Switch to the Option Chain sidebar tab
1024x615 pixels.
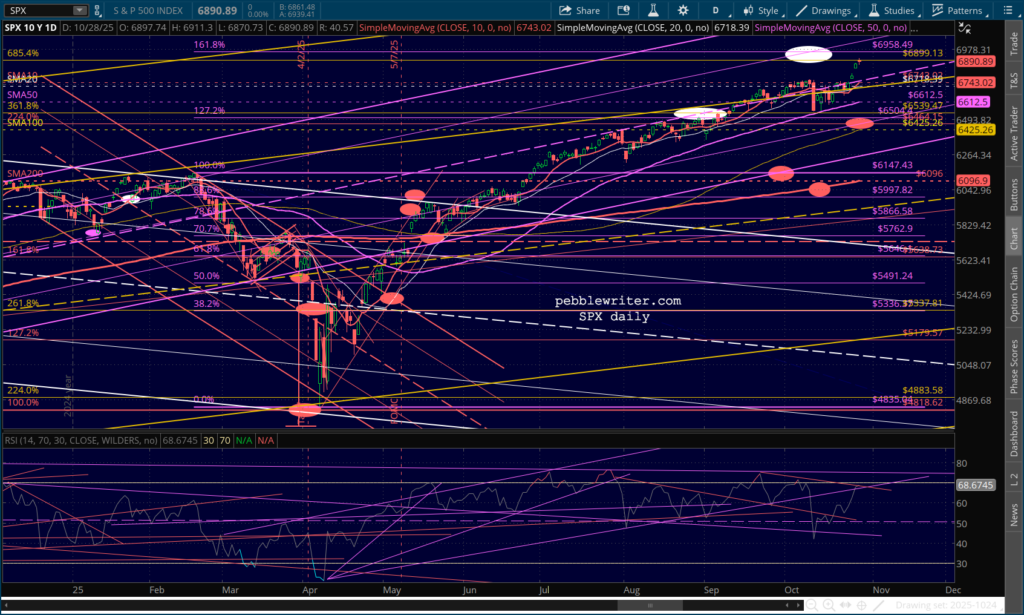pos(1014,294)
